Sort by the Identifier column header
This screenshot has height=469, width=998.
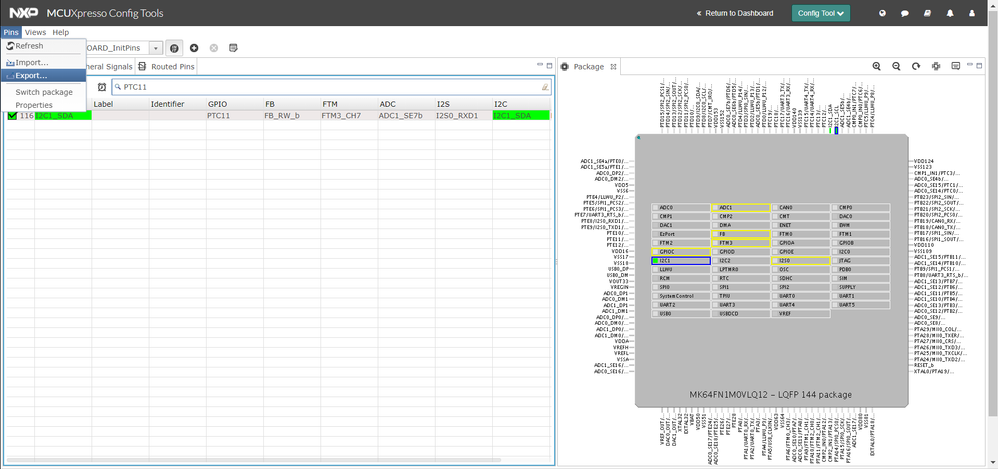click(176, 104)
